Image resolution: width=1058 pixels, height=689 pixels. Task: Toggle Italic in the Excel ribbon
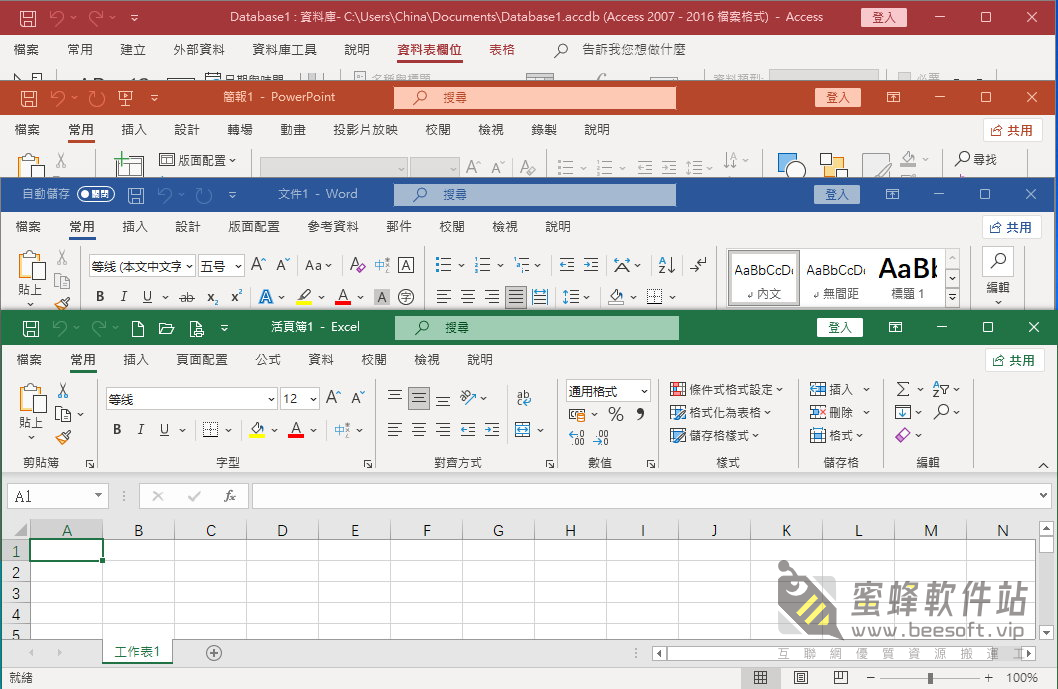tap(141, 429)
